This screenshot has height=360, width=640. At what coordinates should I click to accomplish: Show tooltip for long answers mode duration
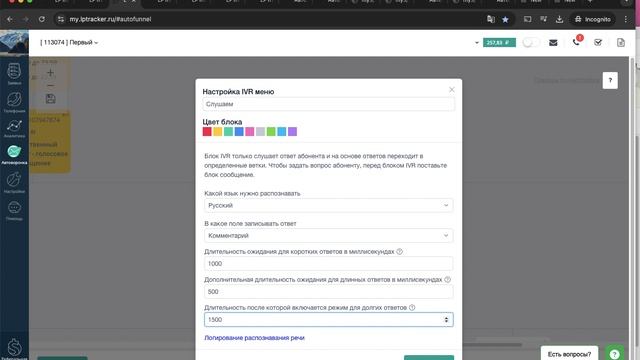(x=412, y=307)
